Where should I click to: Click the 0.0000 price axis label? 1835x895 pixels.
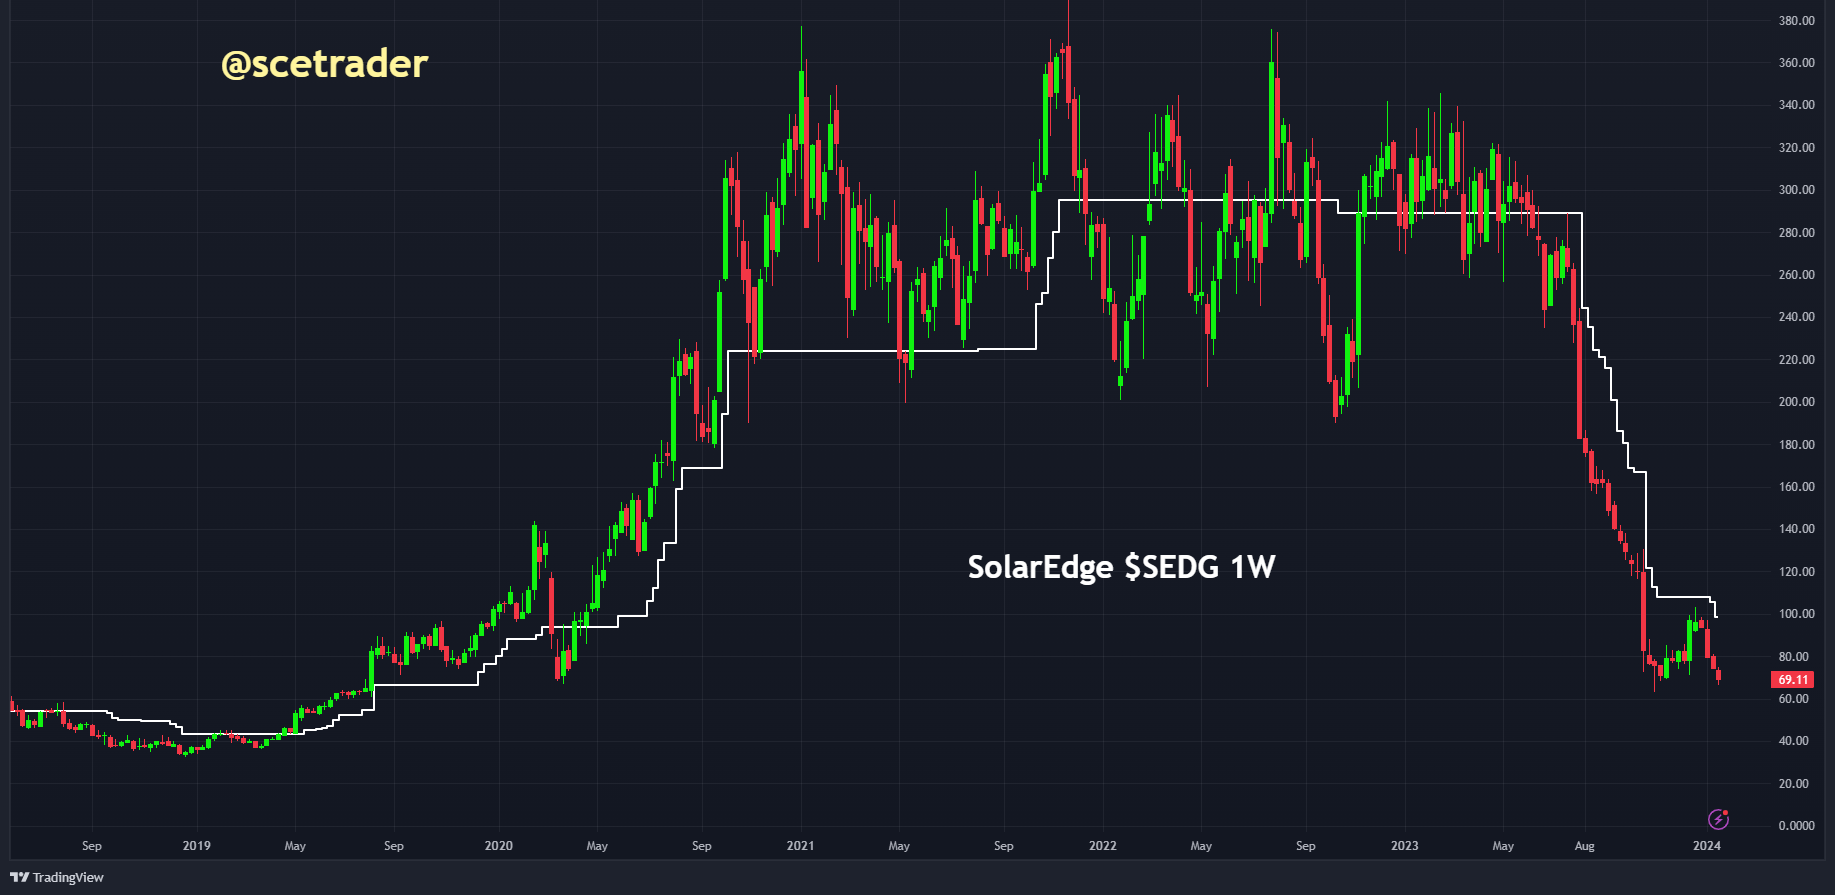tap(1796, 825)
